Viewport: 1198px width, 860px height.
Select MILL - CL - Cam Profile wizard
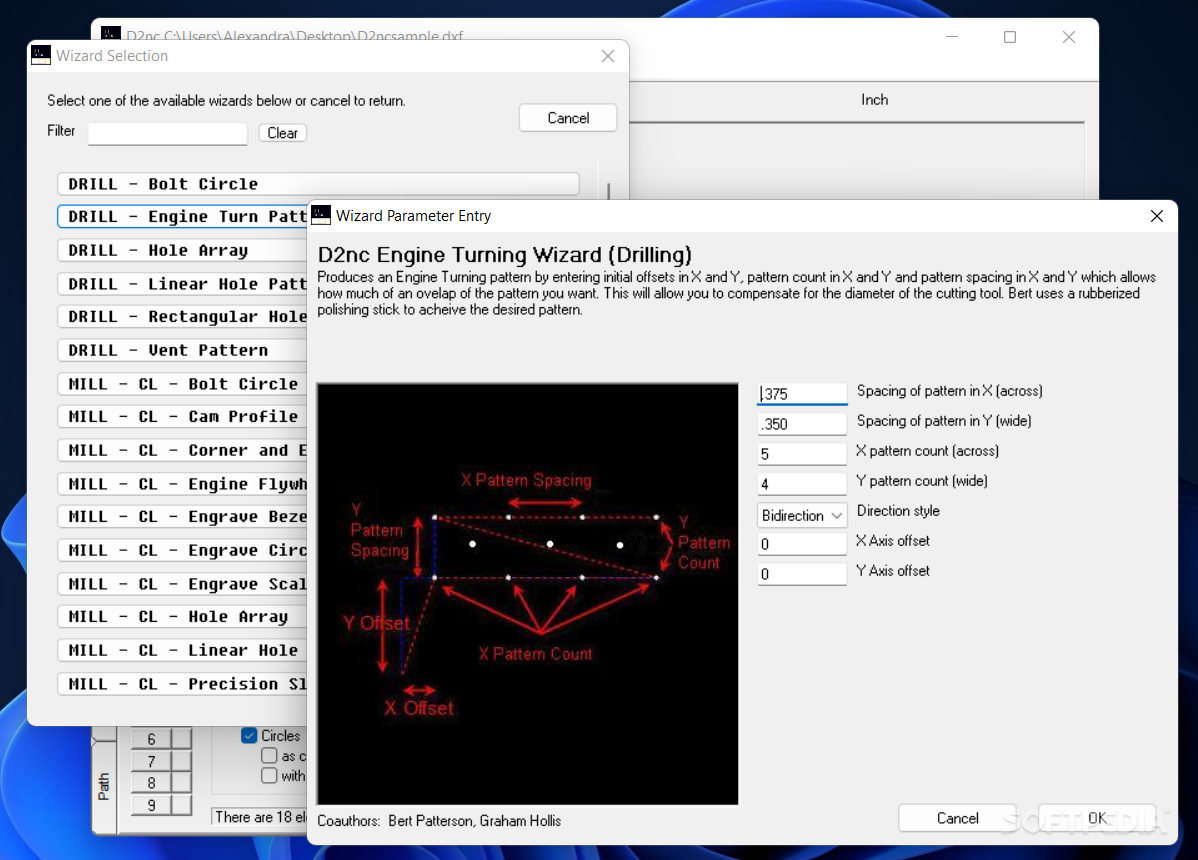click(183, 417)
